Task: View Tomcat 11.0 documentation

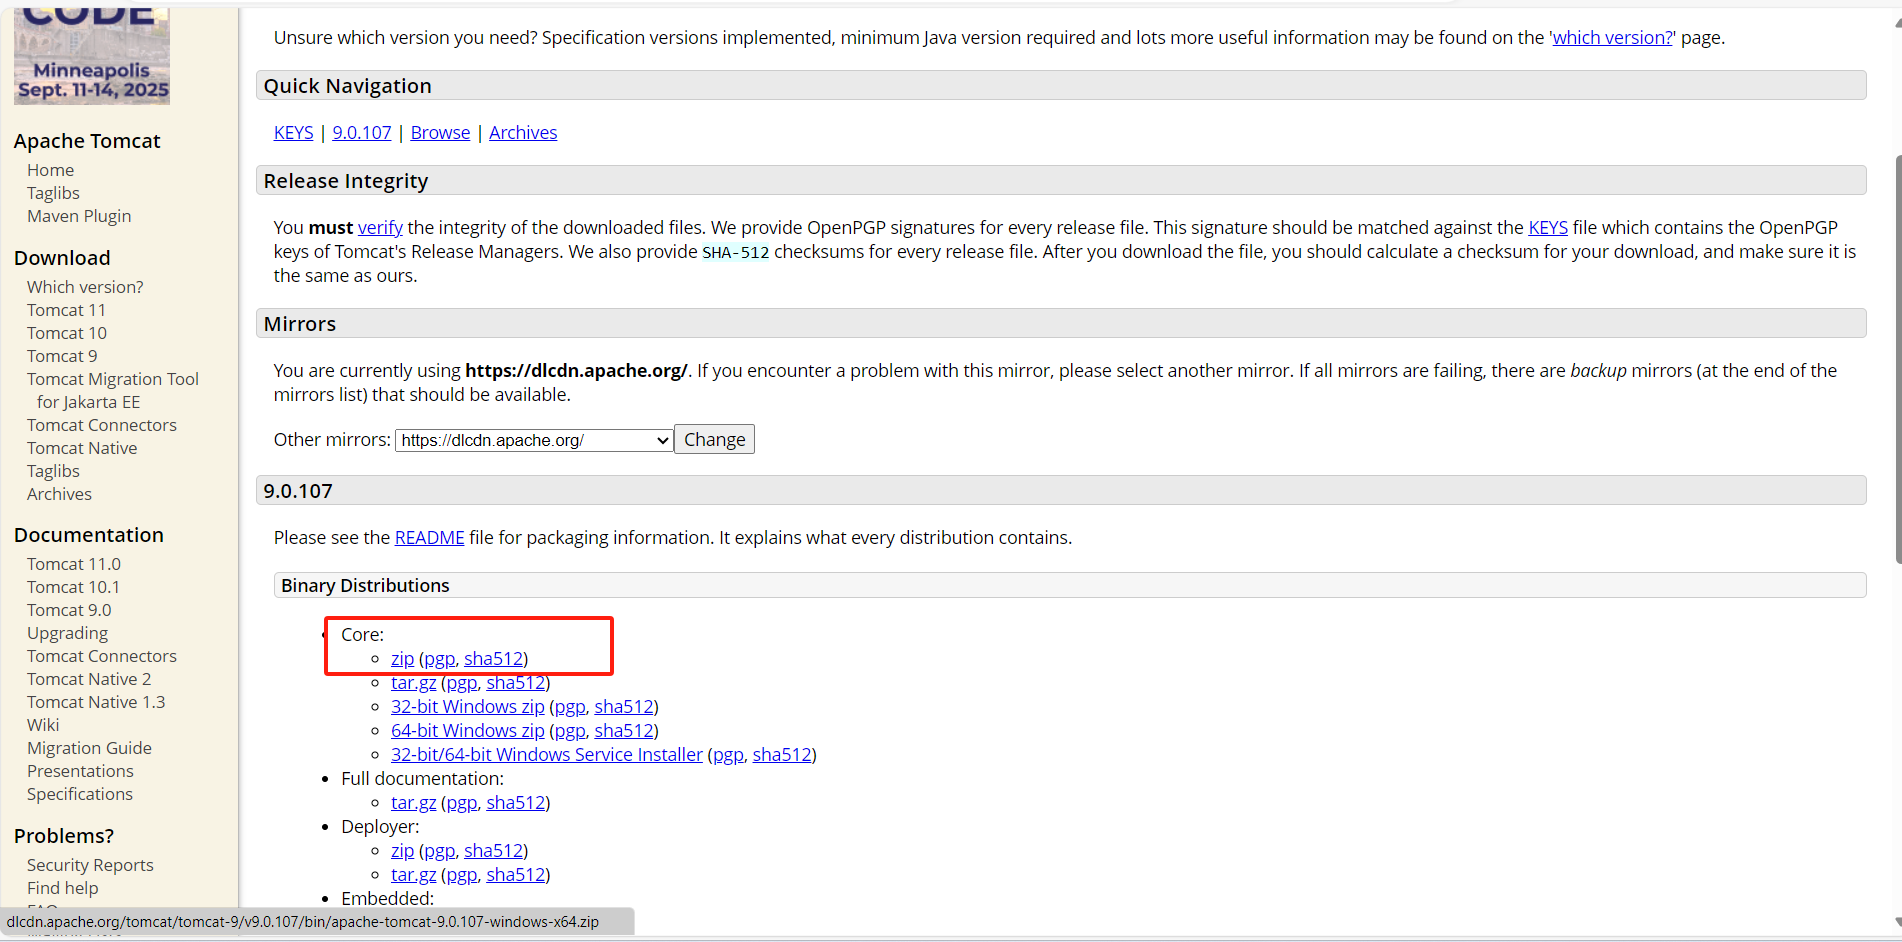Action: click(74, 564)
